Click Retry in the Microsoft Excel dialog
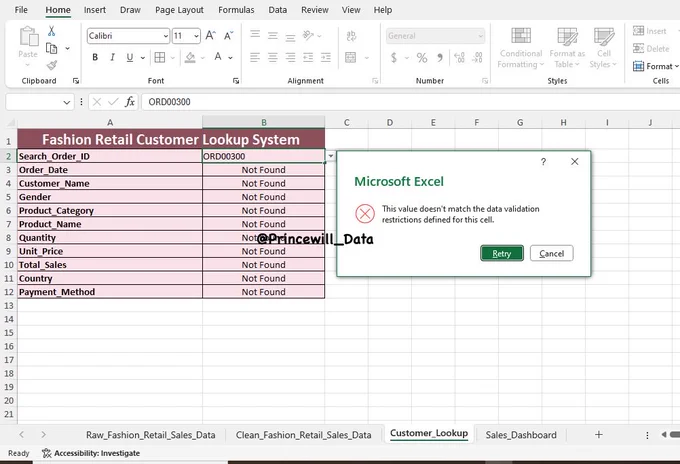680x464 pixels. (x=502, y=253)
